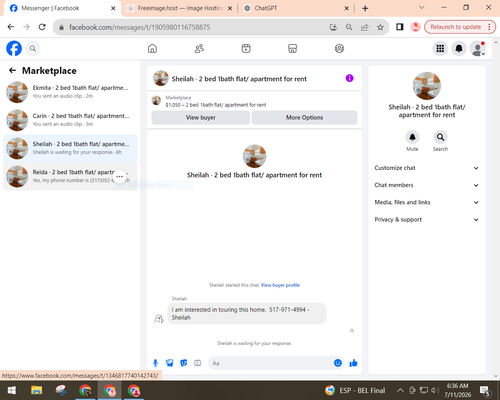Open Facebook search magnifier
Image resolution: width=500 pixels, height=400 pixels.
[x=33, y=49]
